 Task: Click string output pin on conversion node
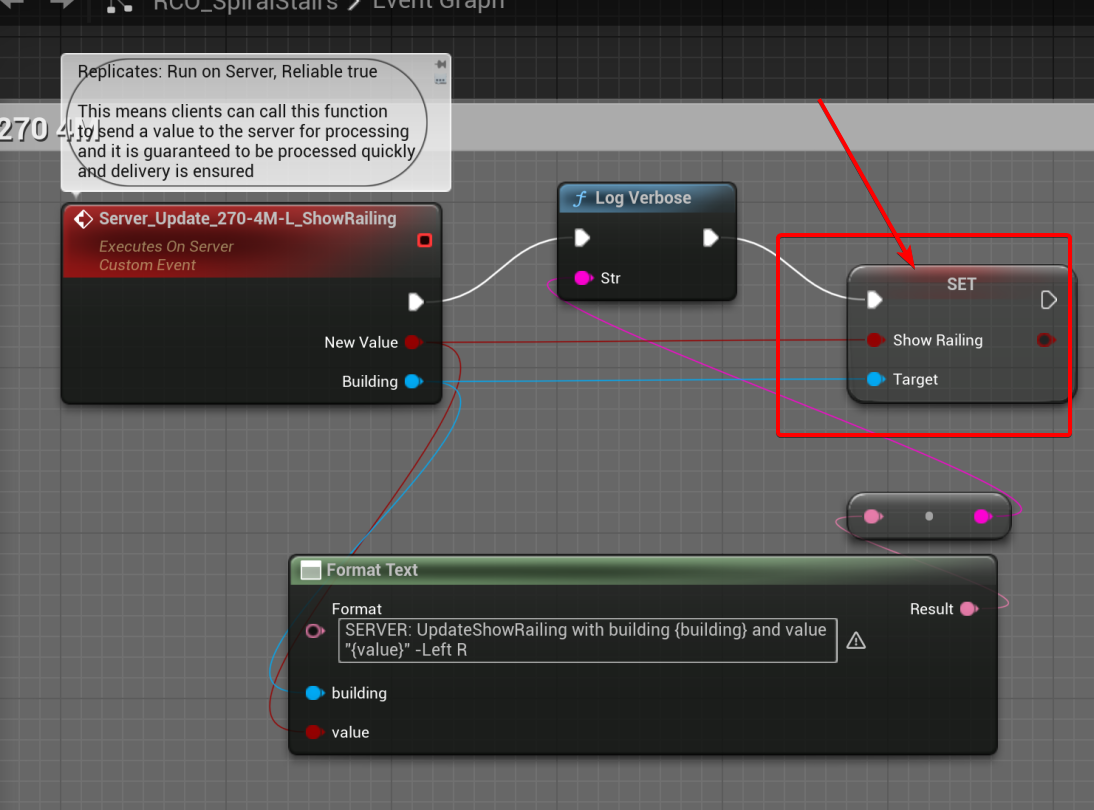click(982, 516)
